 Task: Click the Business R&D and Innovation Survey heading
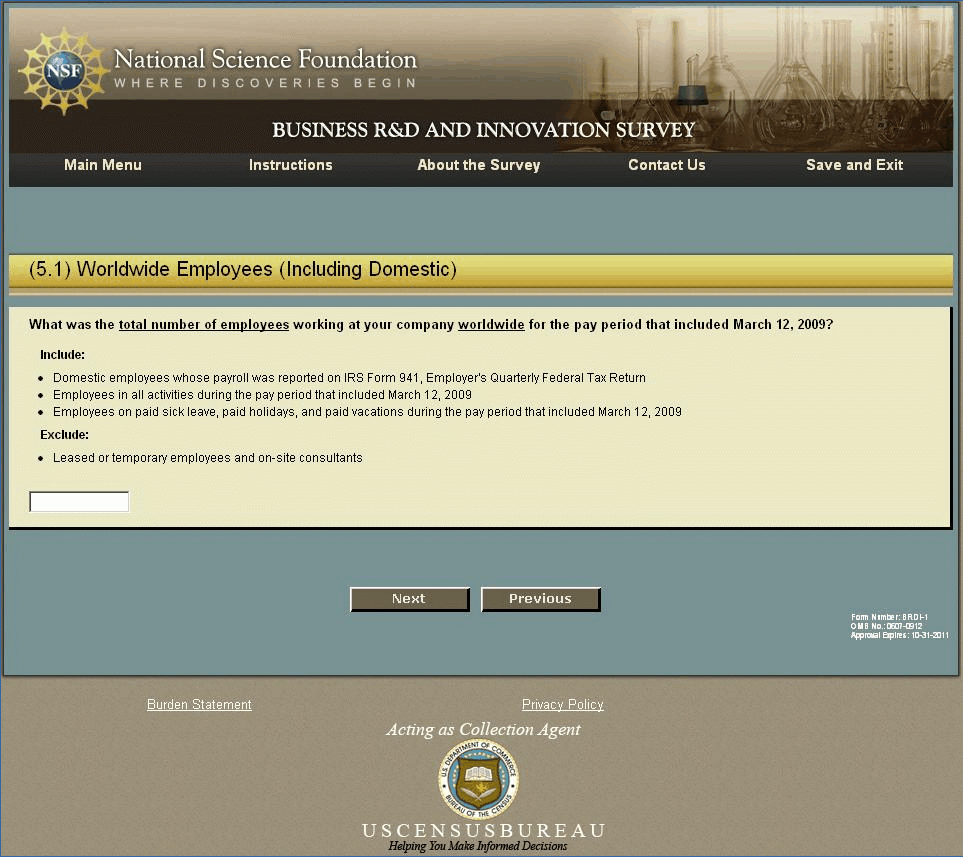point(483,131)
